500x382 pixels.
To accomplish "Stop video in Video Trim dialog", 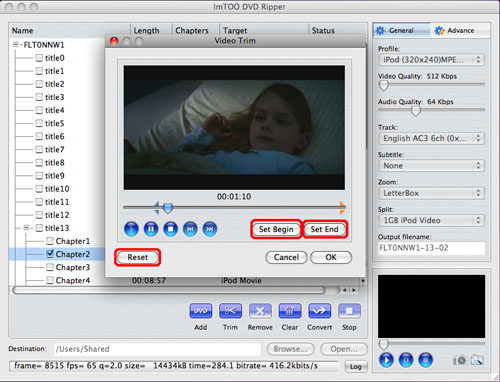I will click(171, 229).
